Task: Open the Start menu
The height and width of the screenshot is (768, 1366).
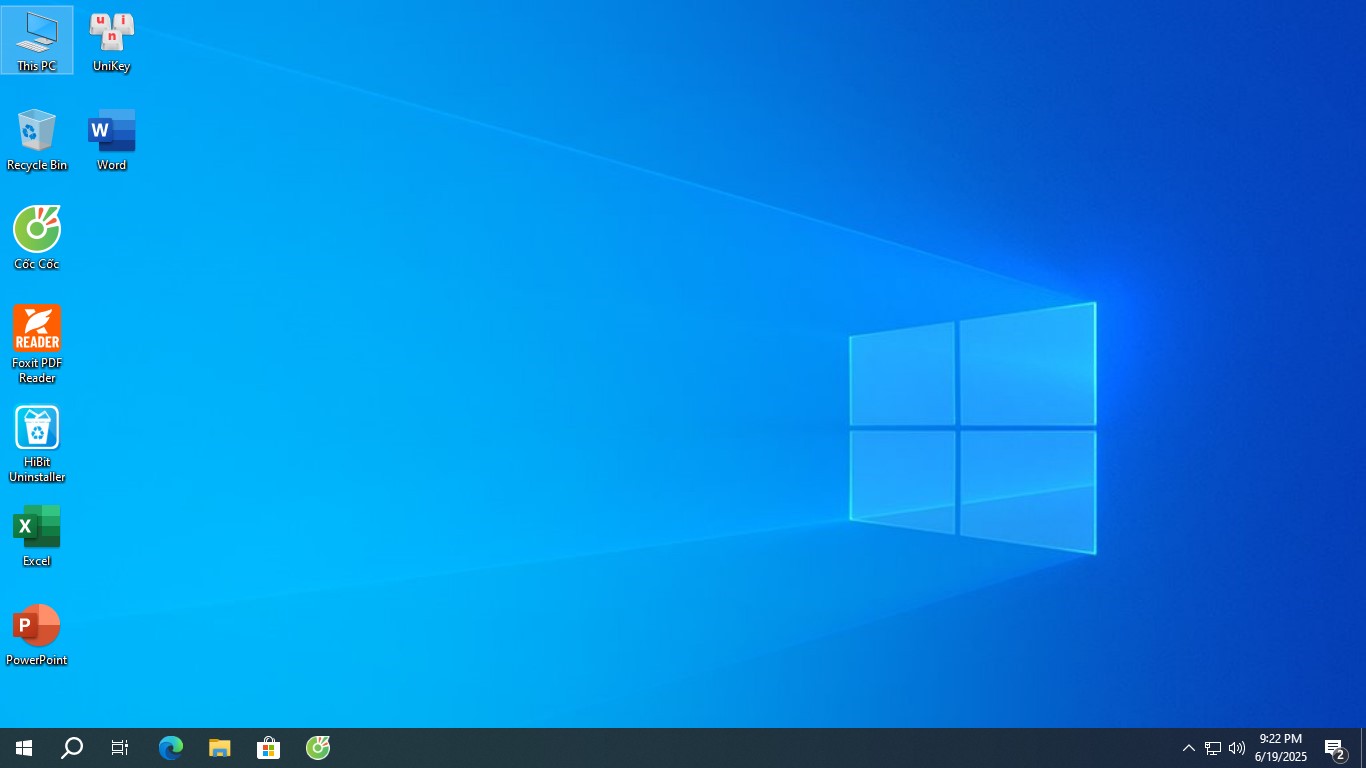Action: coord(23,747)
